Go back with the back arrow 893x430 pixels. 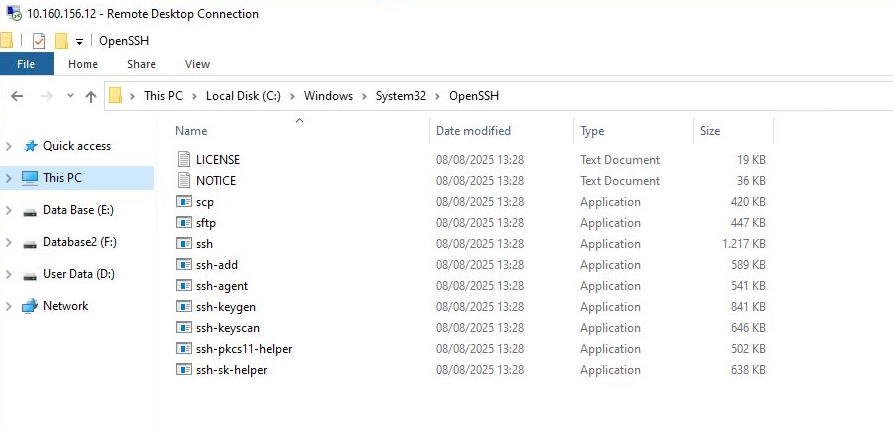tap(17, 96)
